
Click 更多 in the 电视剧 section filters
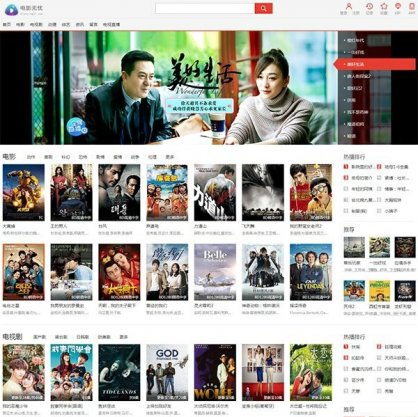coord(124,337)
